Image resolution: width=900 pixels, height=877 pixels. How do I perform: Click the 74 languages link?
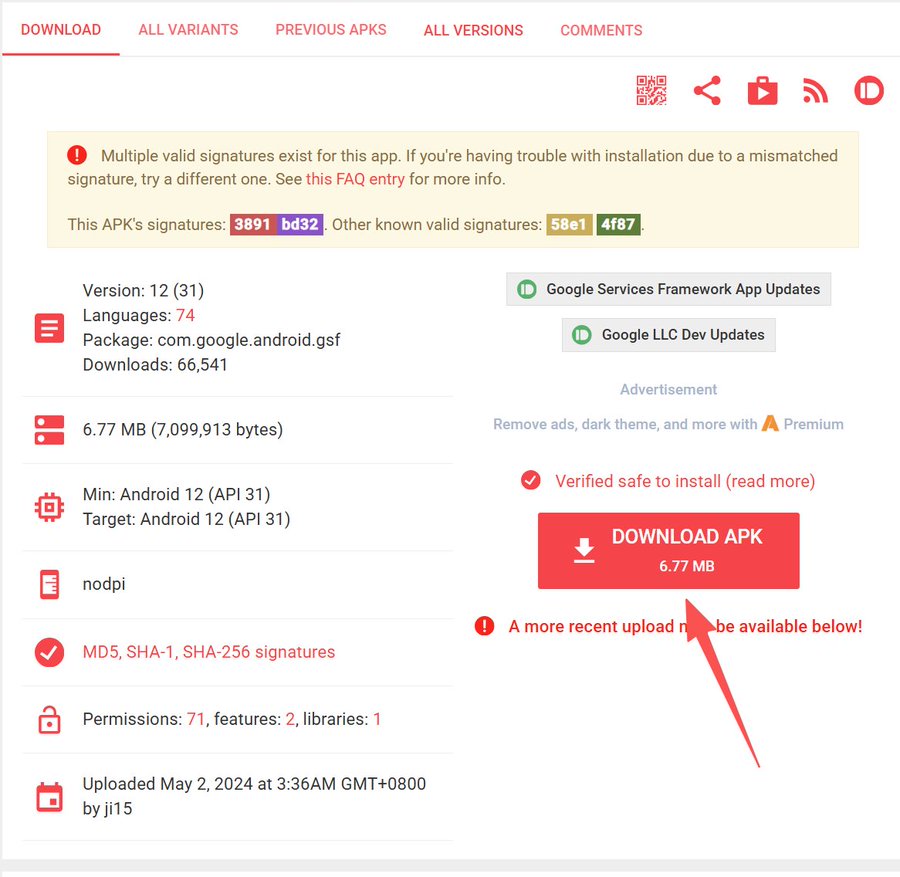pos(185,315)
